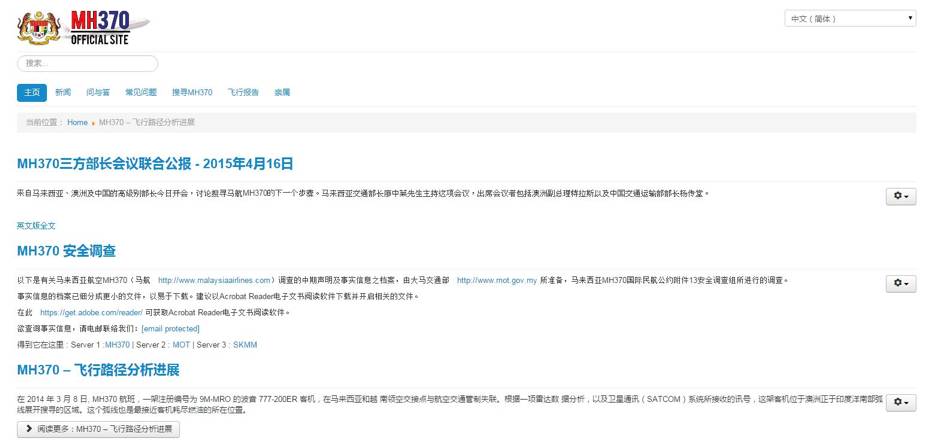Open the MH370 安全调查 heading link
The width and height of the screenshot is (940, 447).
point(66,250)
